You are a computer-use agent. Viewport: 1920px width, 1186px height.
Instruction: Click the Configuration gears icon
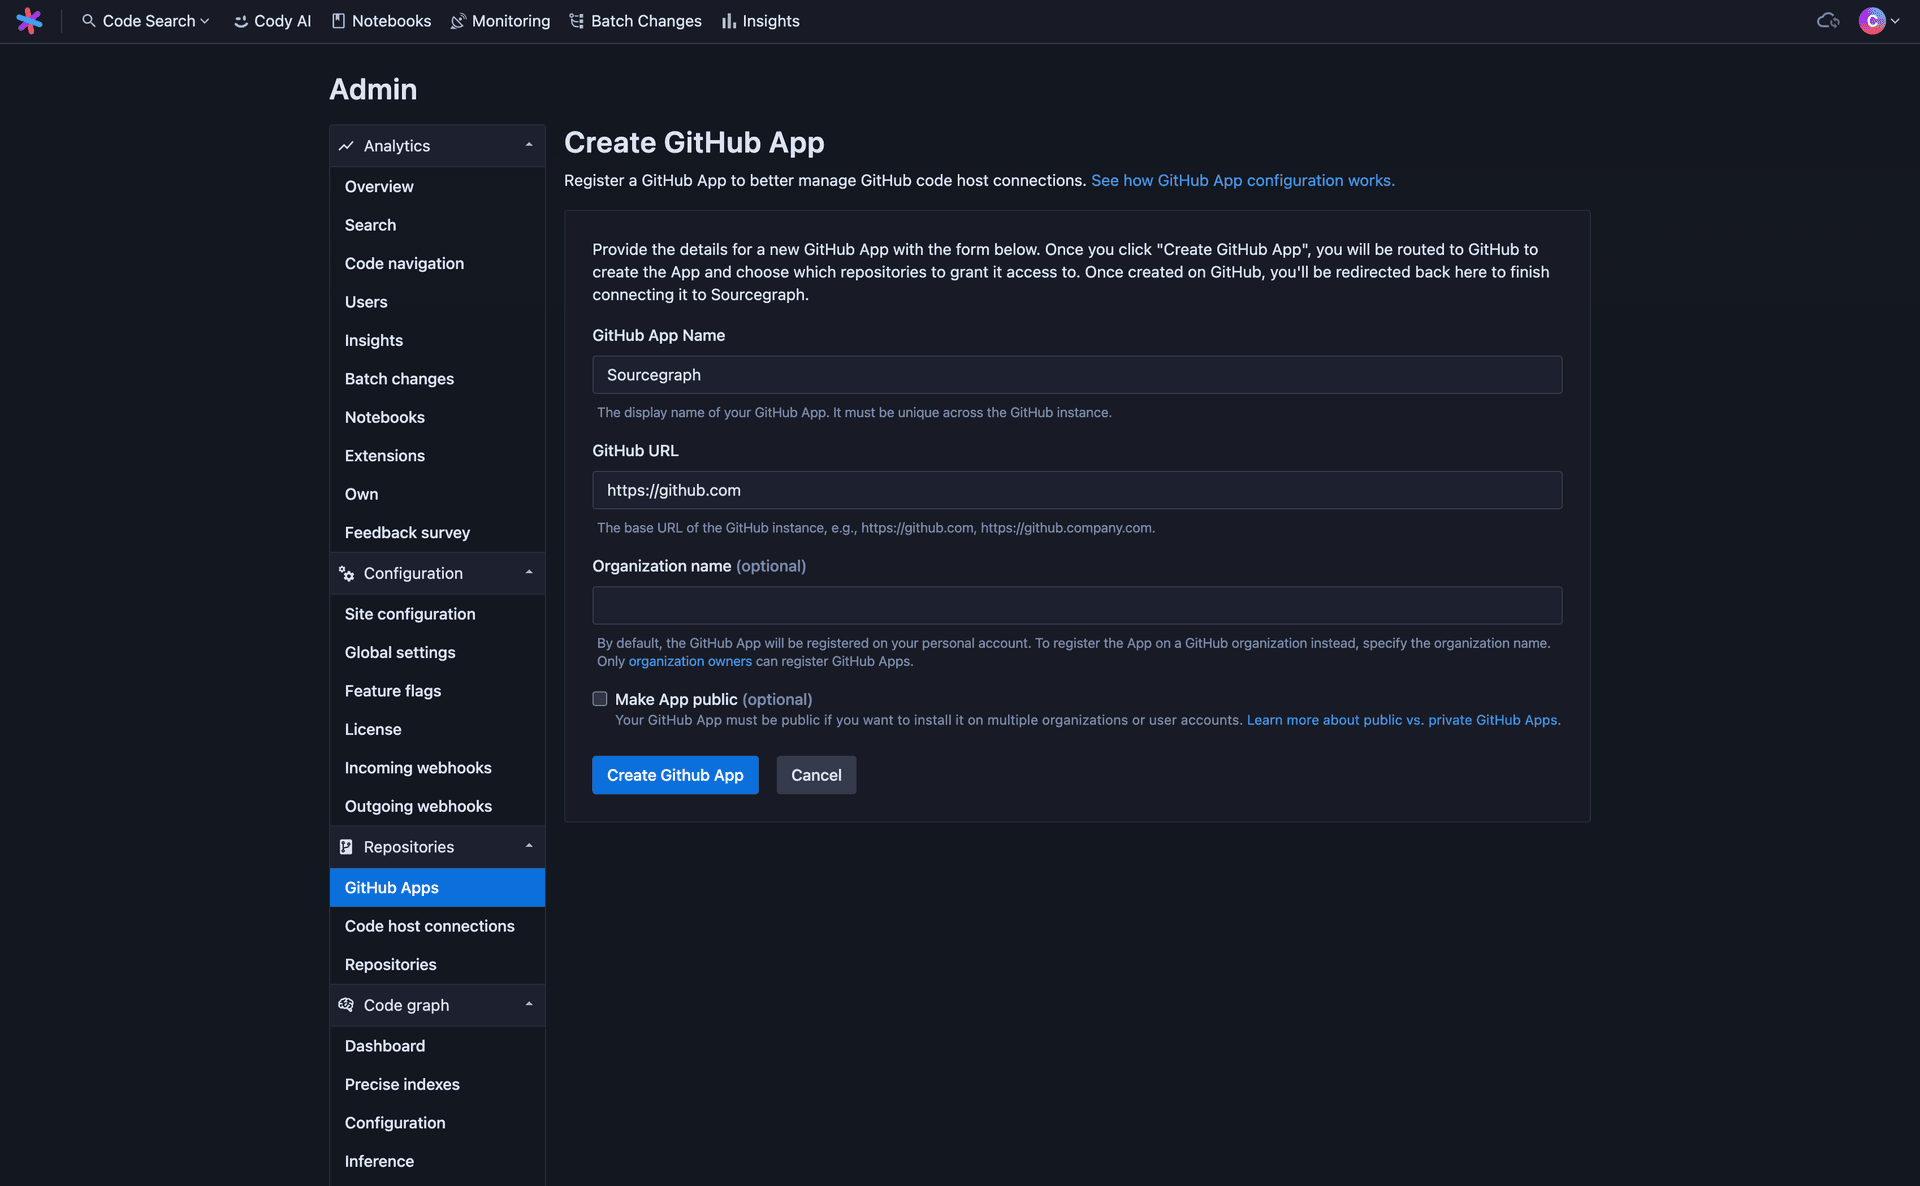coord(346,573)
